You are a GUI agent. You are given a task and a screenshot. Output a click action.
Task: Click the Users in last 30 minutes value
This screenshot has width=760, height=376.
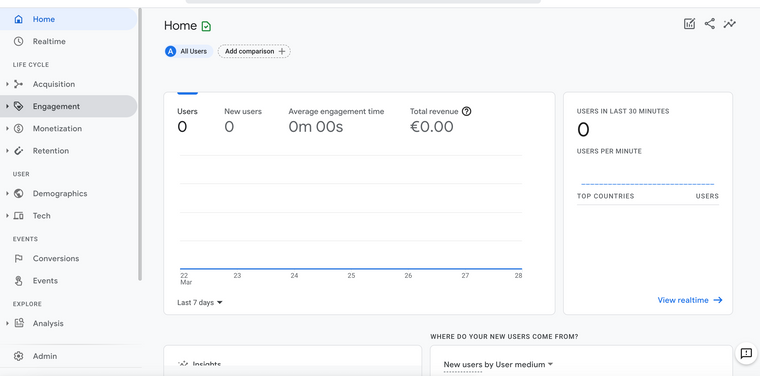tap(583, 130)
